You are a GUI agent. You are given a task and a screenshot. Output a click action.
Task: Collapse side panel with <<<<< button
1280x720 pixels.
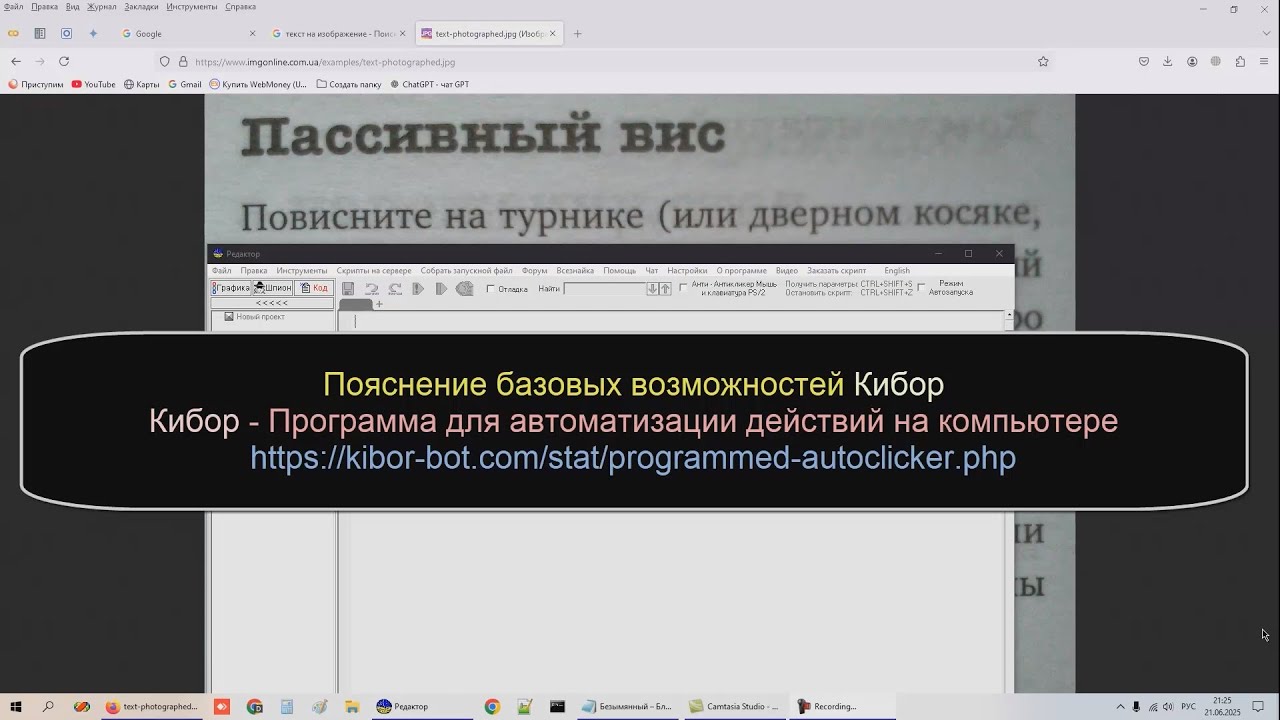coord(272,303)
